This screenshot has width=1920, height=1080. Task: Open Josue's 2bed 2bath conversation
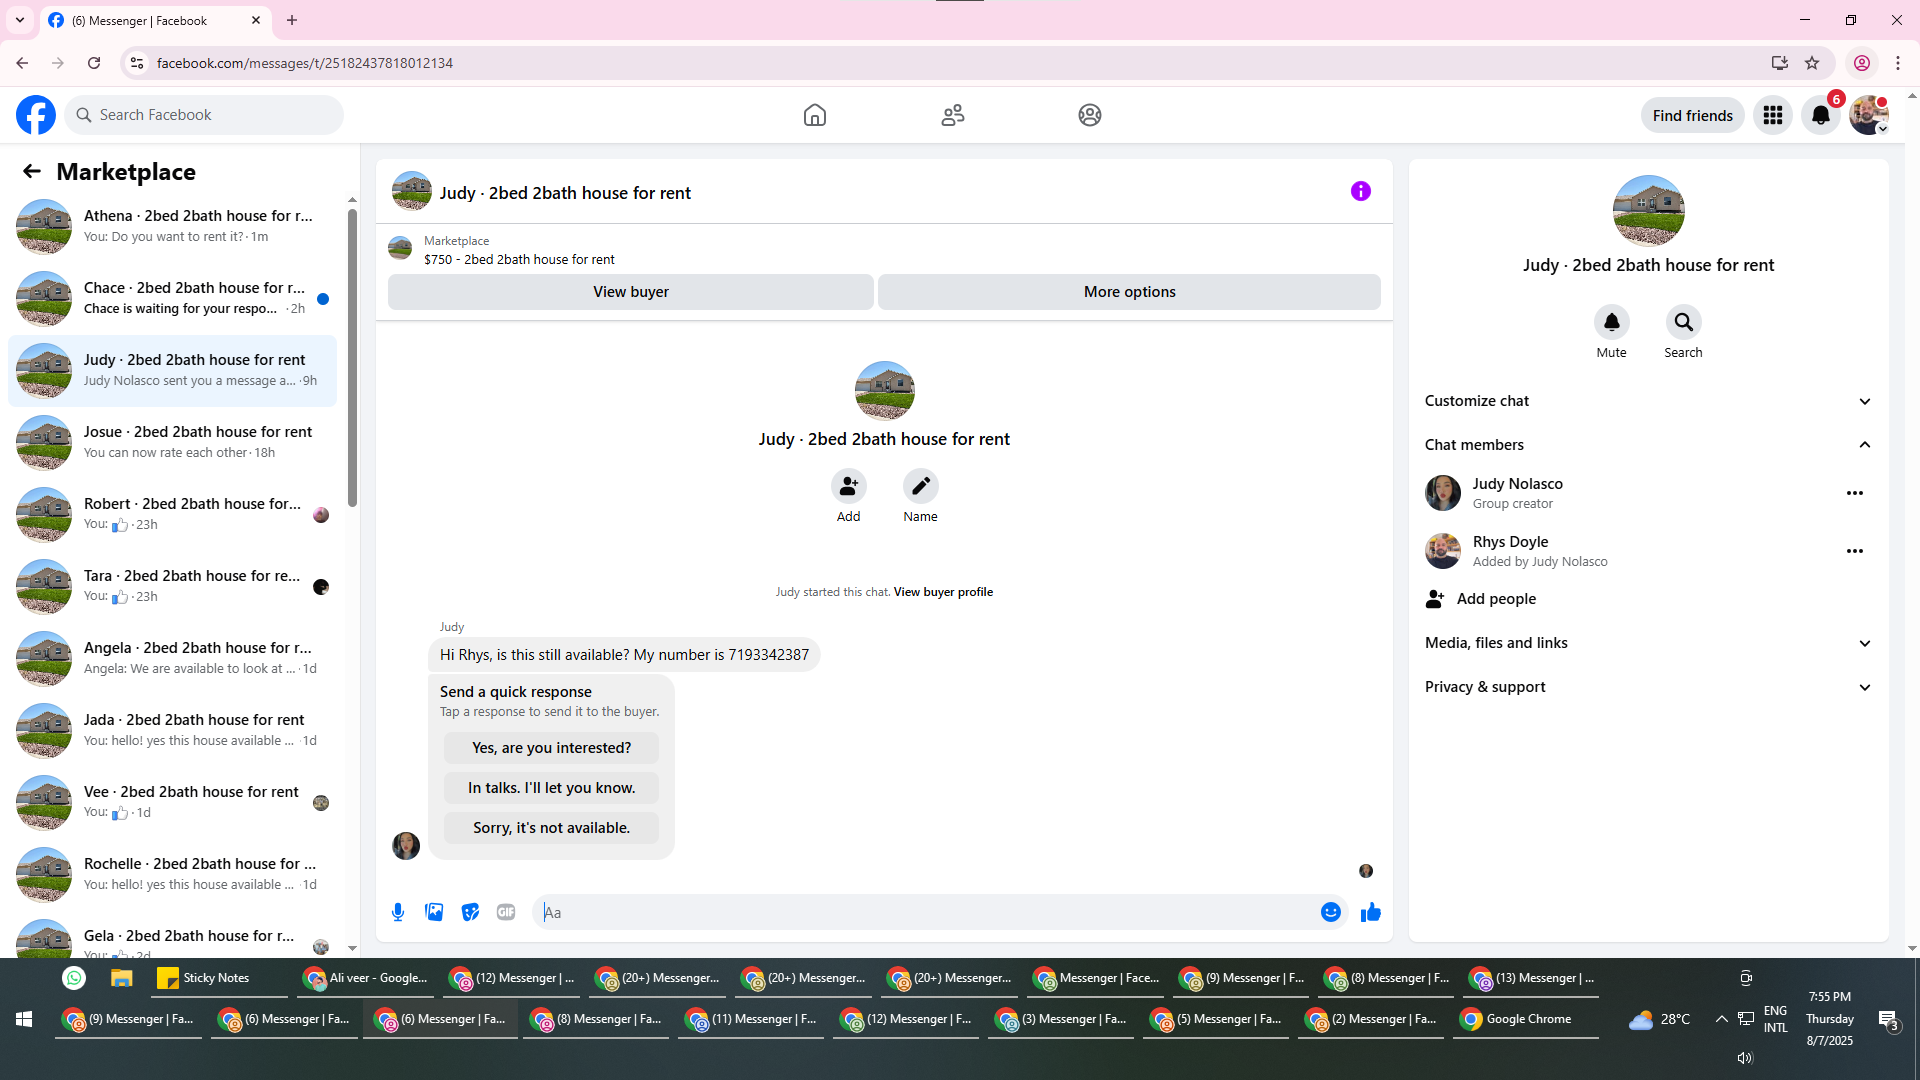pos(173,442)
